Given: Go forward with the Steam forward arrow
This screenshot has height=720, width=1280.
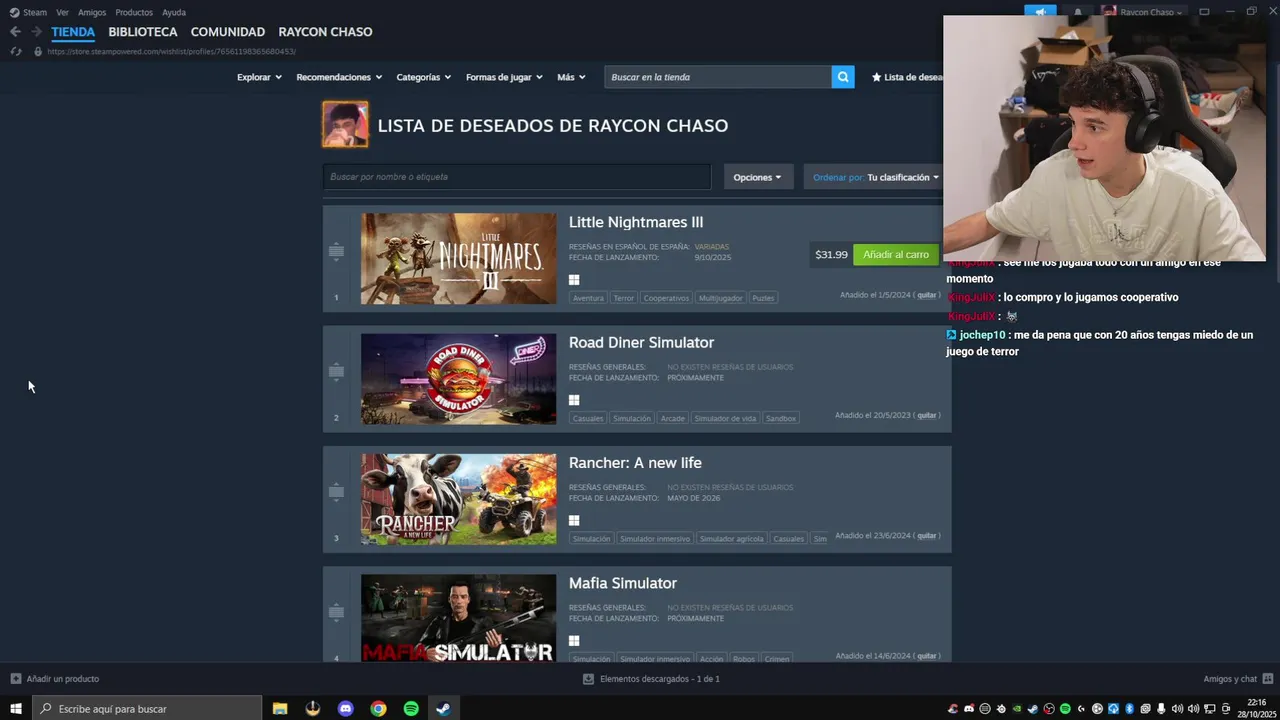Looking at the screenshot, I should coord(36,32).
